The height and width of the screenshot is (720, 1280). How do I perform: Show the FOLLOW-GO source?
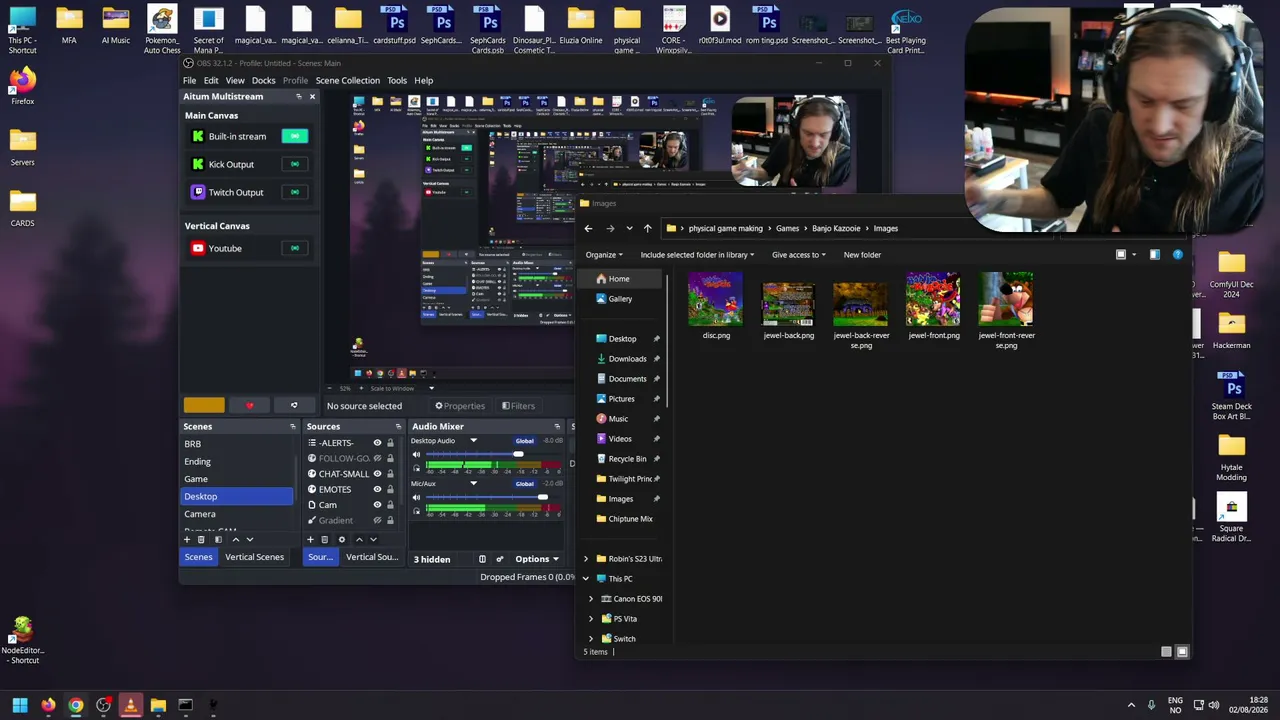coord(377,458)
